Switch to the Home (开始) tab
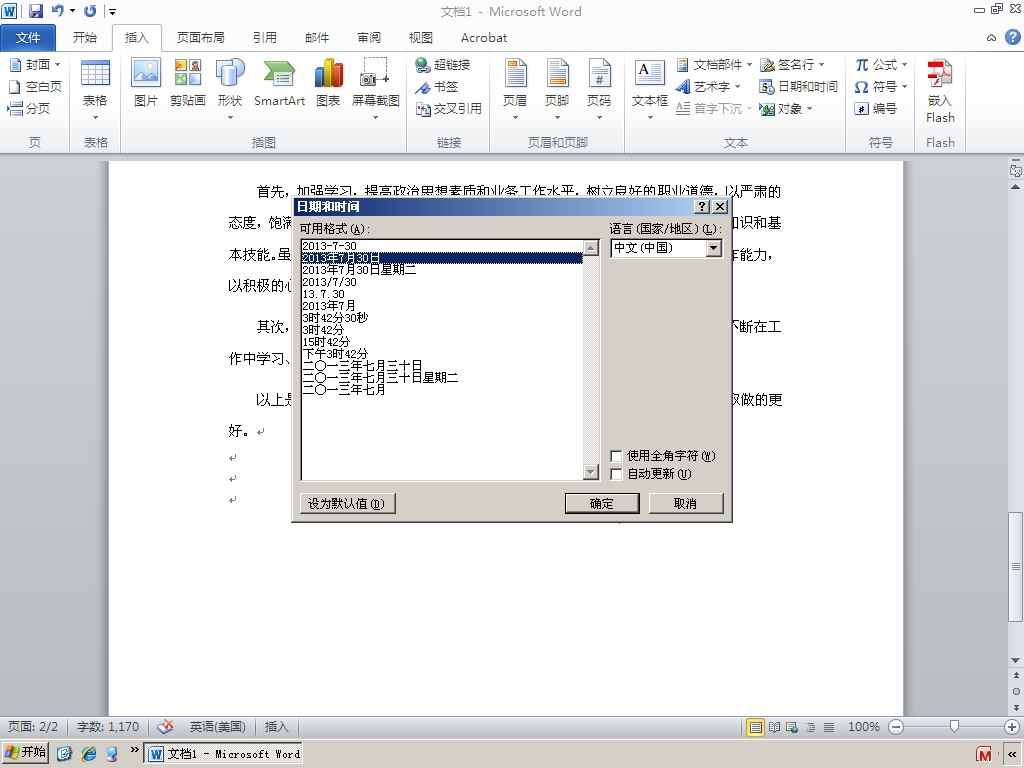Viewport: 1024px width, 768px height. coord(85,37)
